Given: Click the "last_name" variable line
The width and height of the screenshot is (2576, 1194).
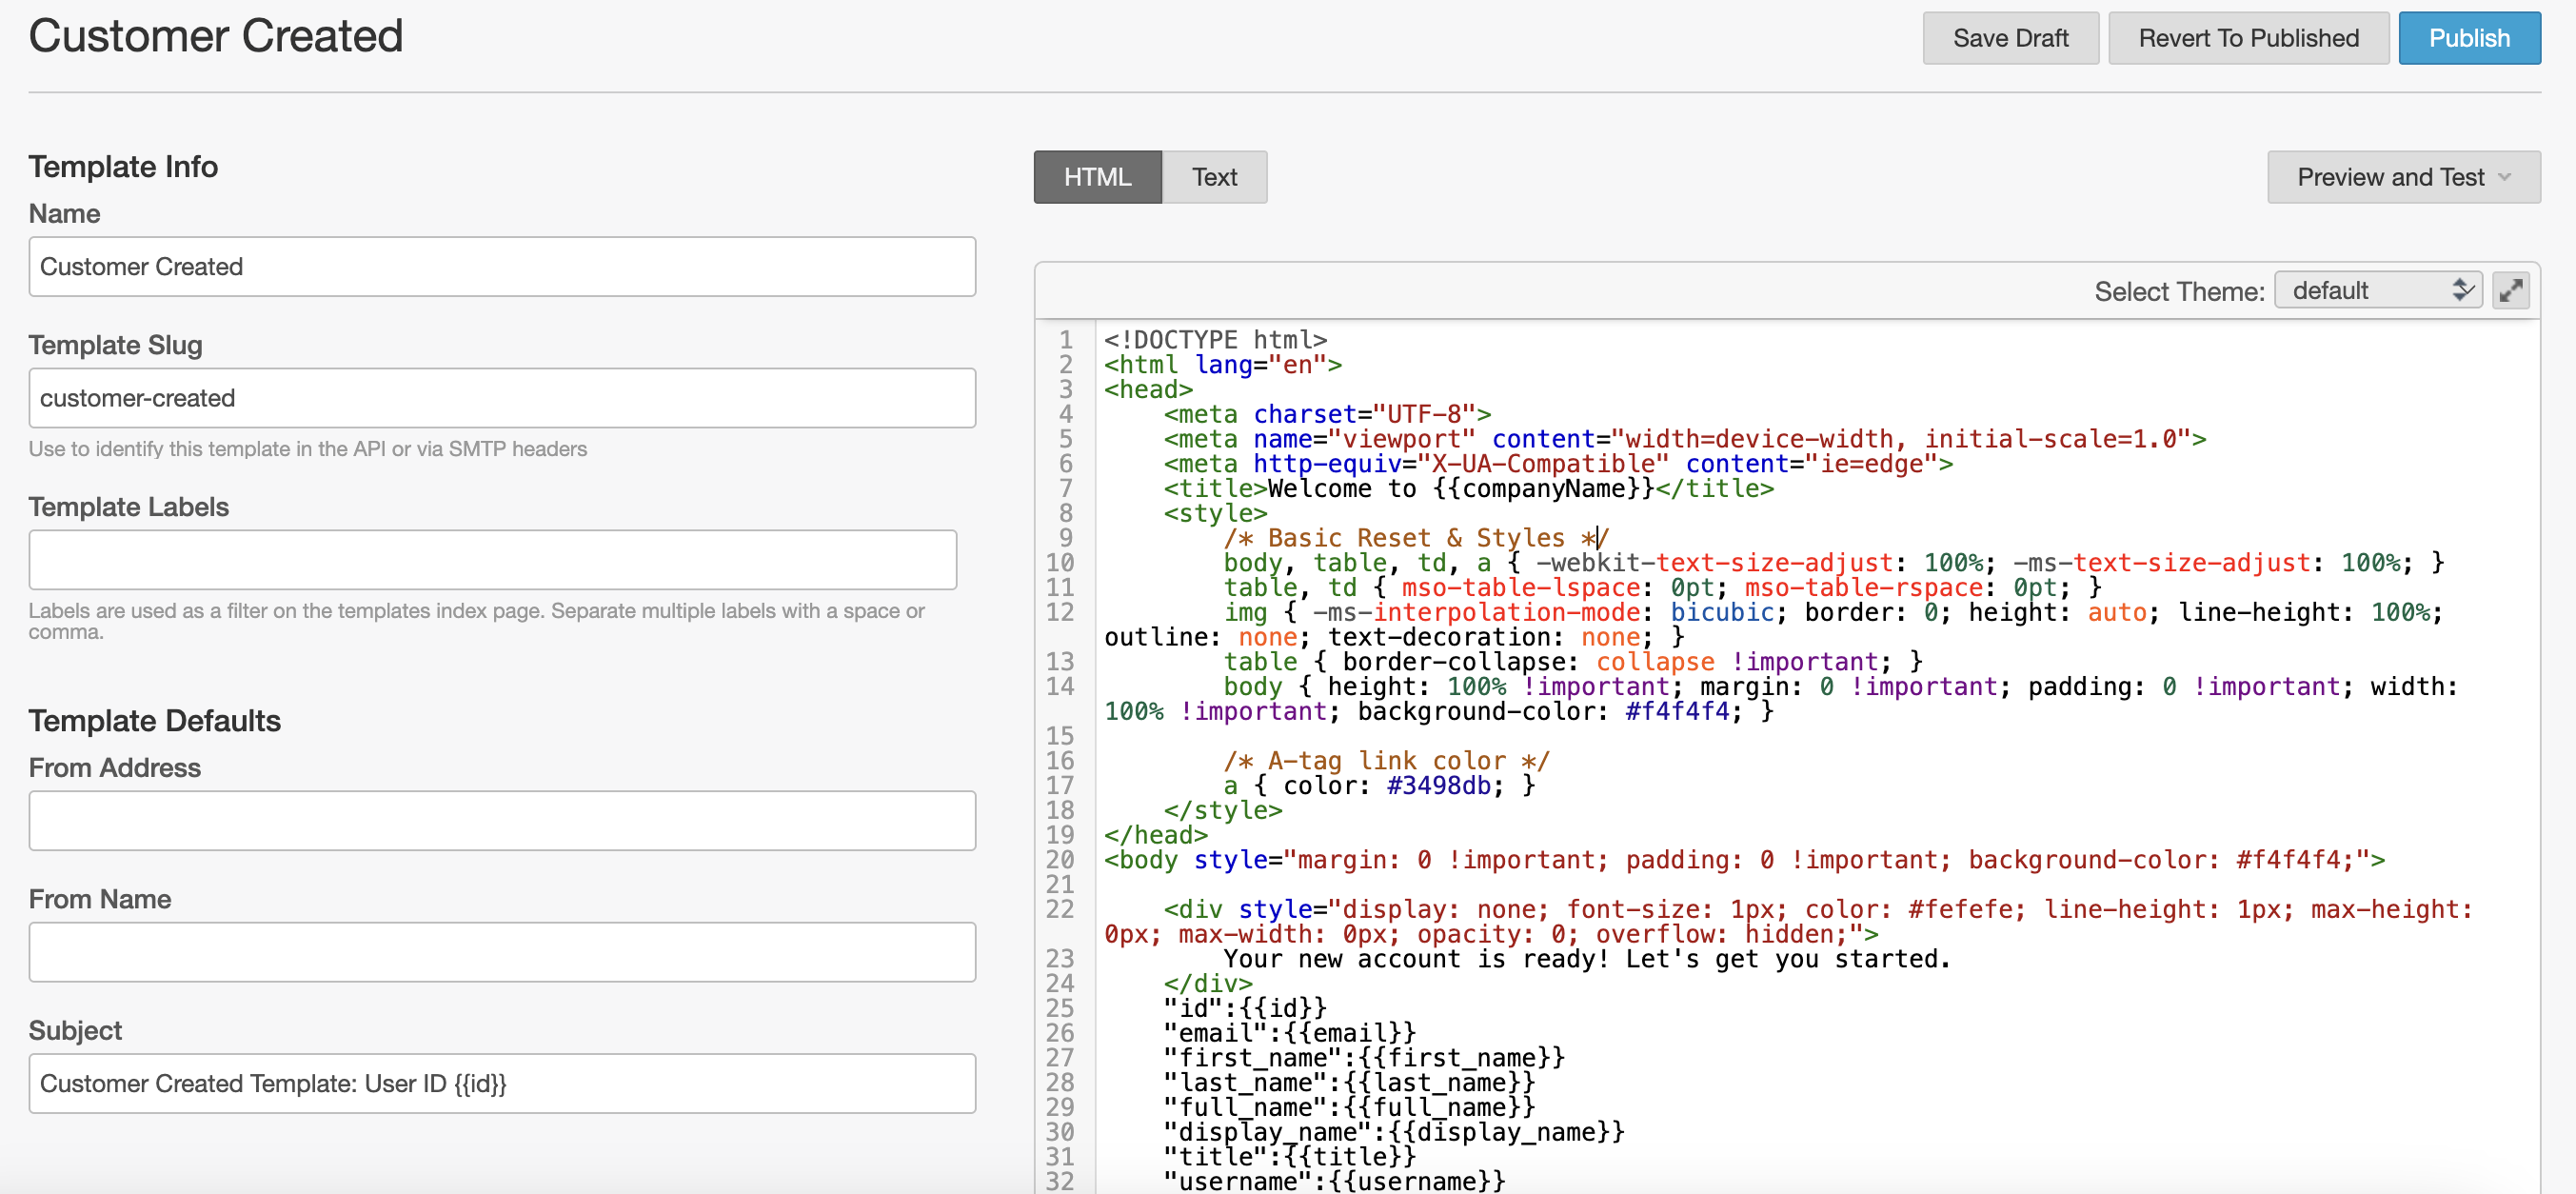Looking at the screenshot, I should pyautogui.click(x=1349, y=1082).
